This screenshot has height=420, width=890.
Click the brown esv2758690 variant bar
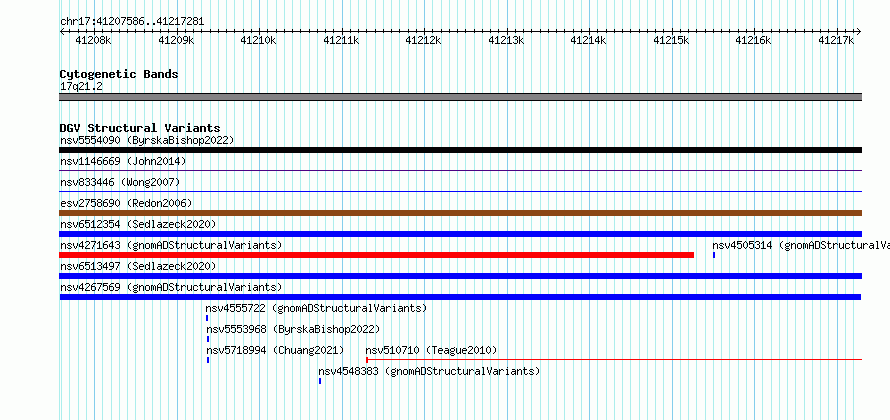click(460, 213)
